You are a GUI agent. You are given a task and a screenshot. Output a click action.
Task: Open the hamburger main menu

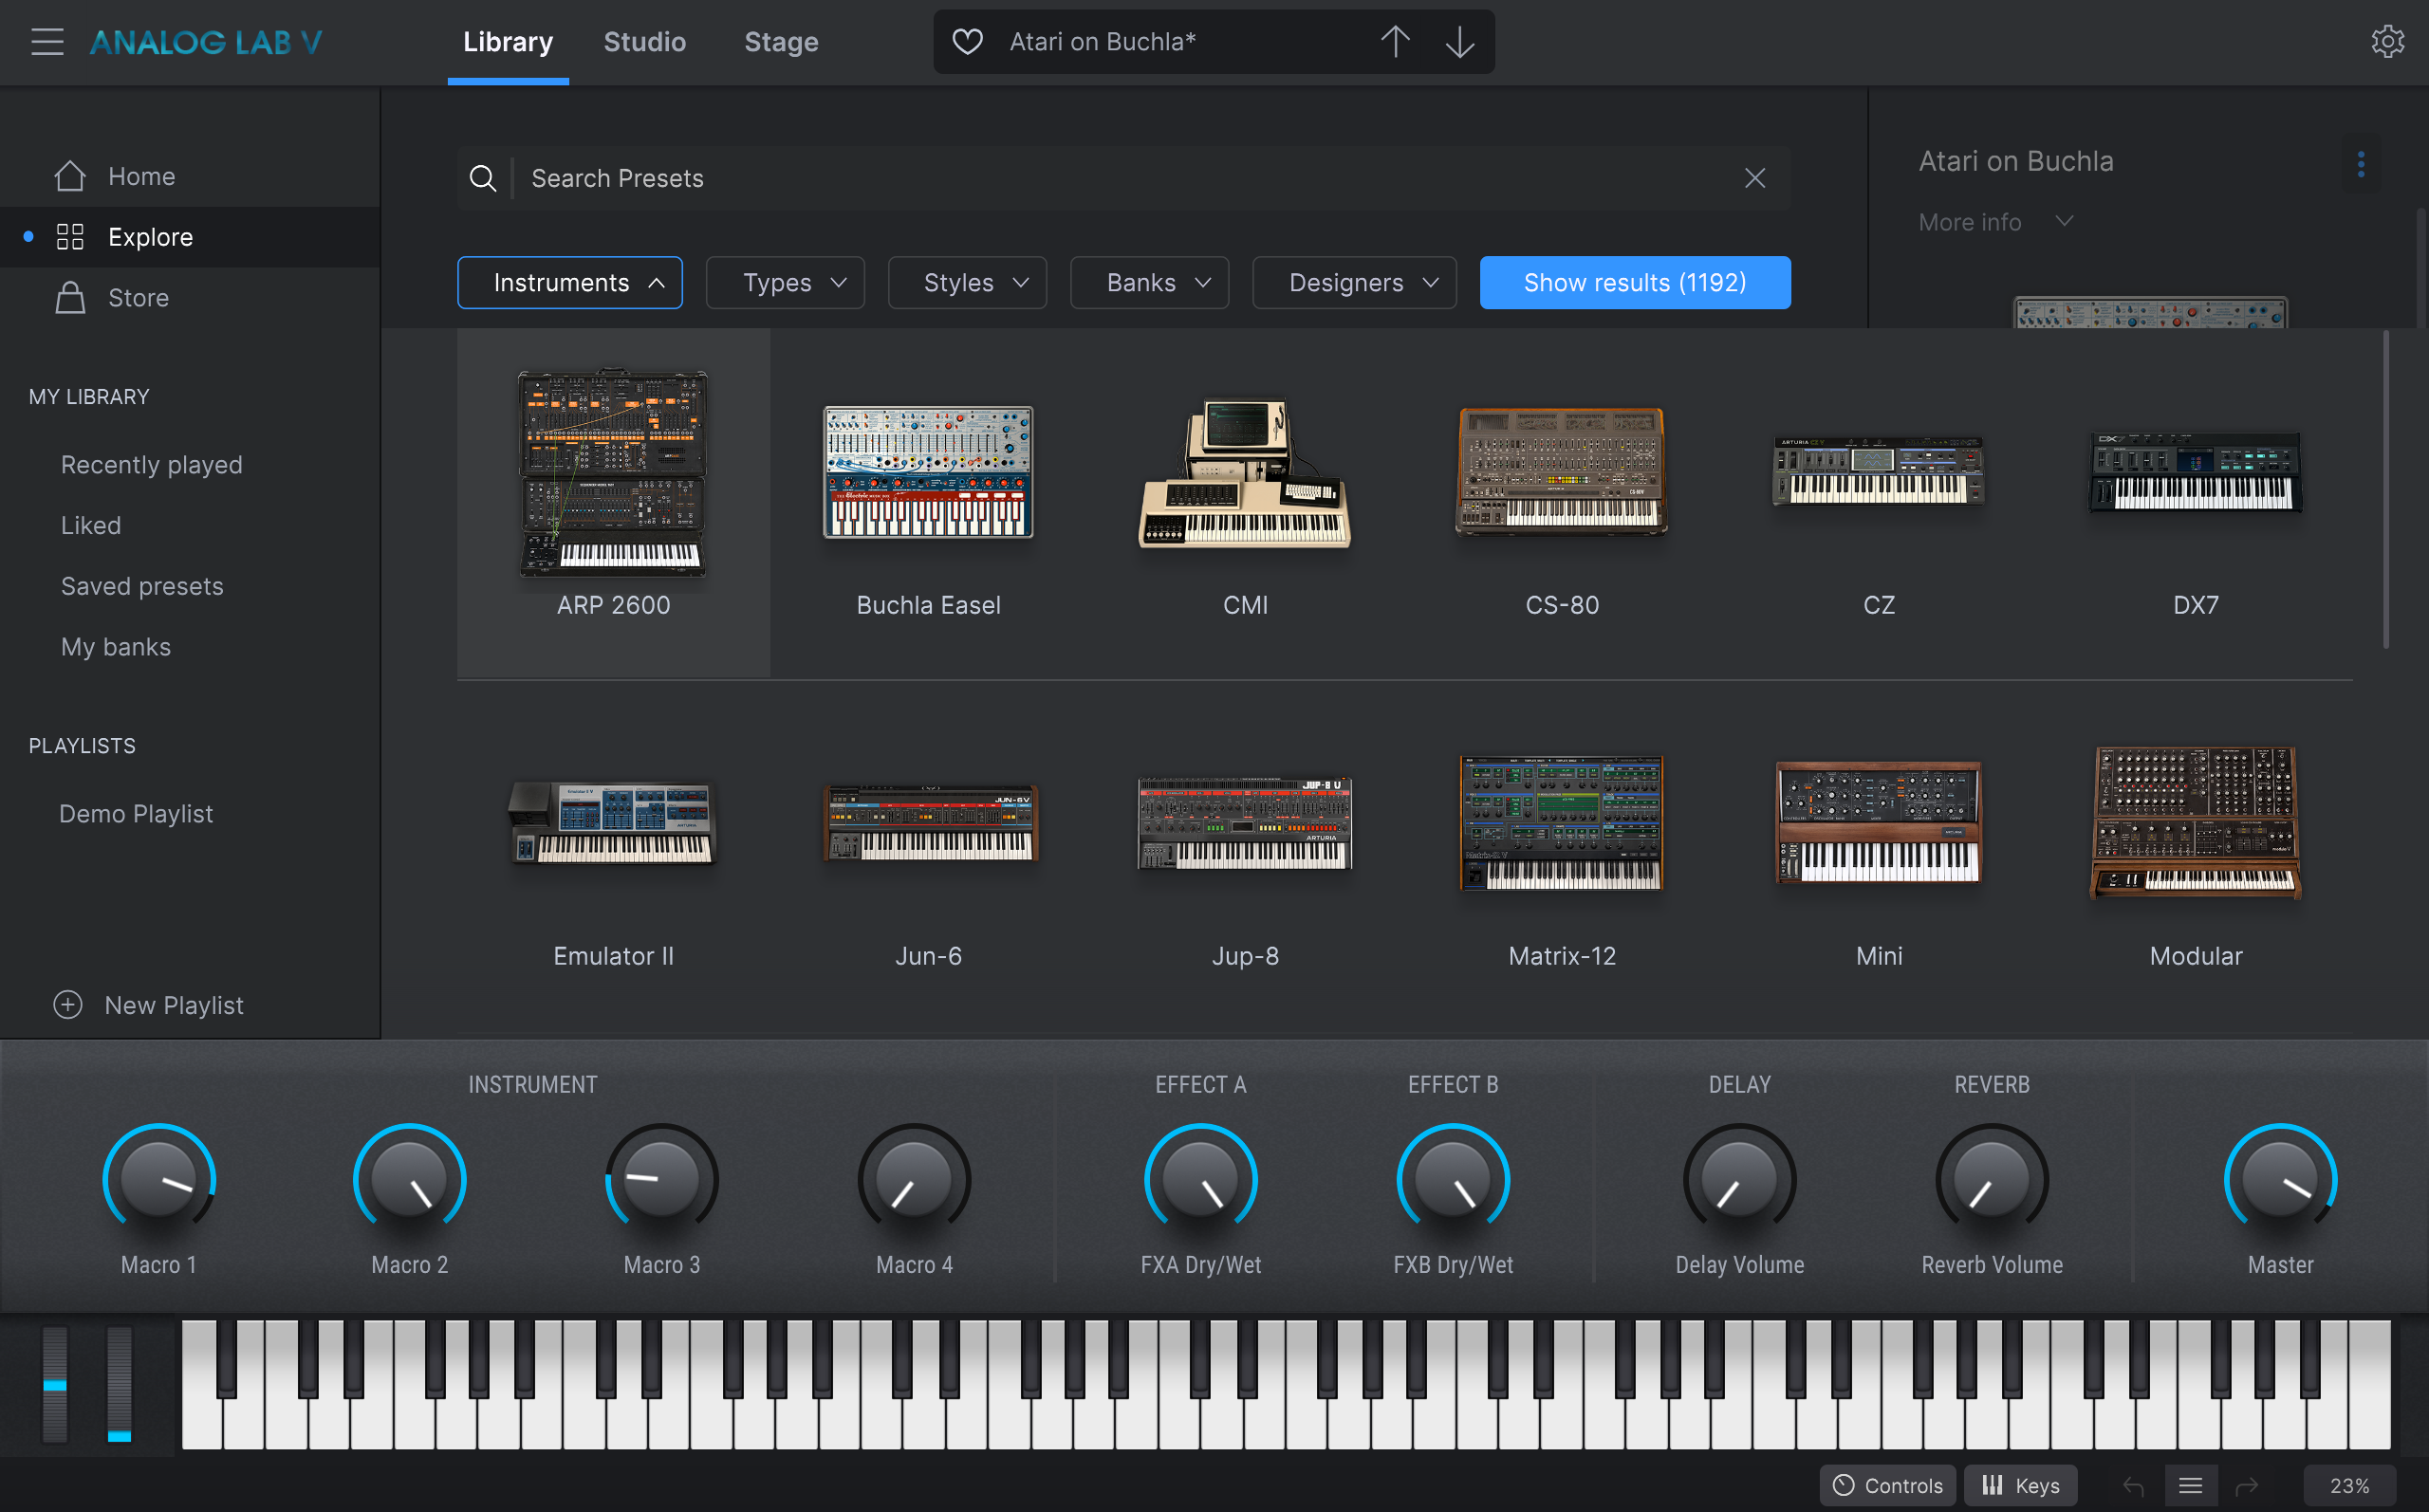47,42
